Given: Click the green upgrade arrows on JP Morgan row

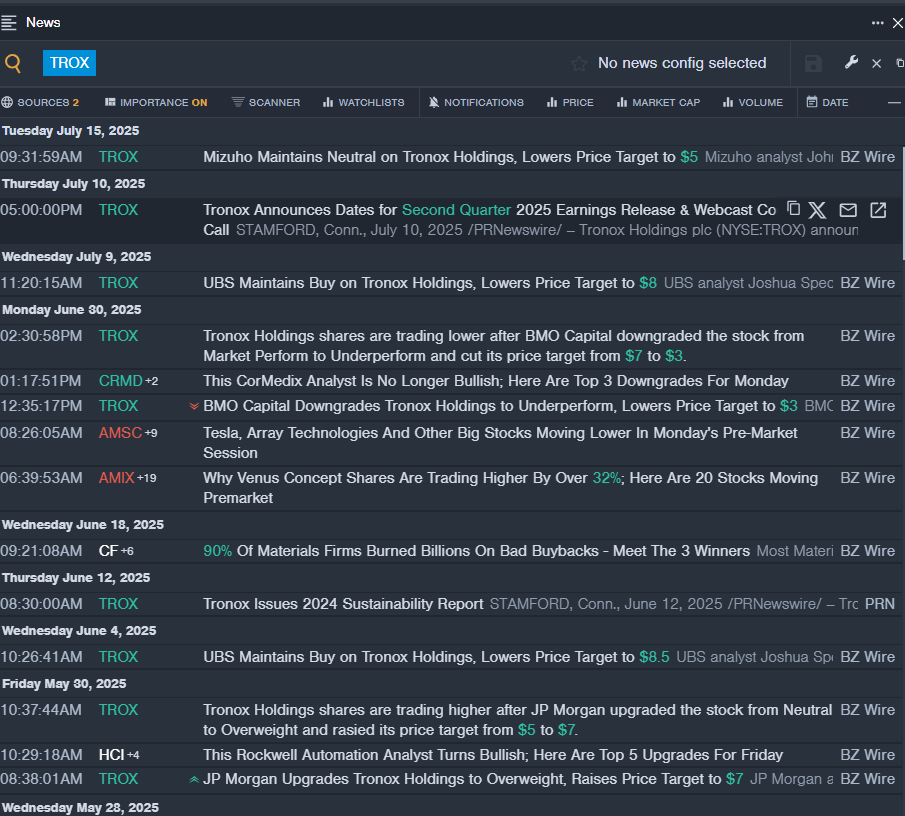Looking at the screenshot, I should pos(195,779).
